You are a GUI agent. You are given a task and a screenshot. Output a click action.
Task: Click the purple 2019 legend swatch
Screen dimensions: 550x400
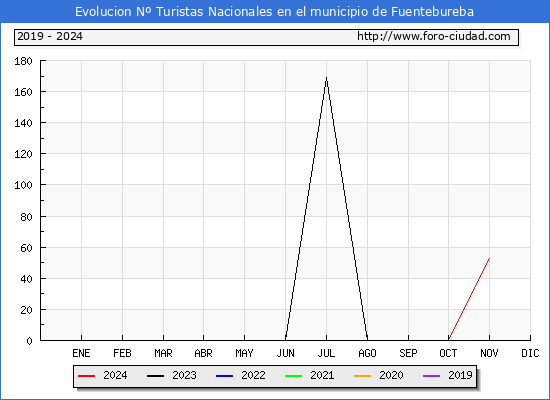click(x=431, y=376)
